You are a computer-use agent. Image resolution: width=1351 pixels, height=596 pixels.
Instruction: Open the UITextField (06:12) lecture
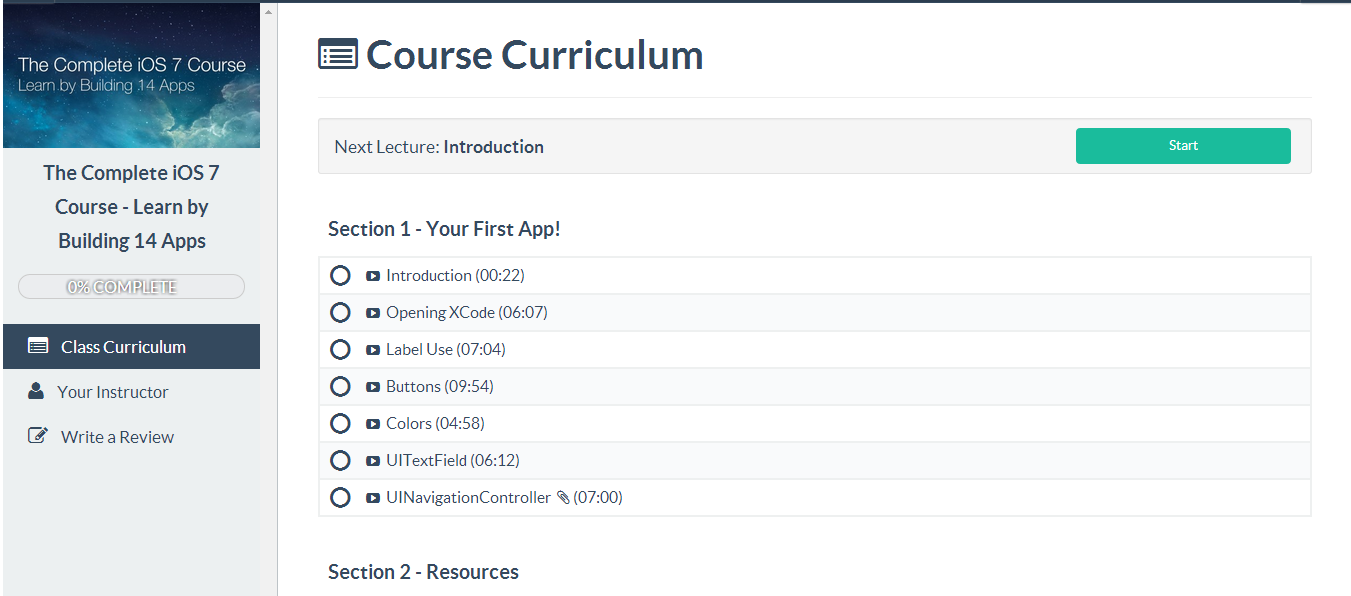453,461
